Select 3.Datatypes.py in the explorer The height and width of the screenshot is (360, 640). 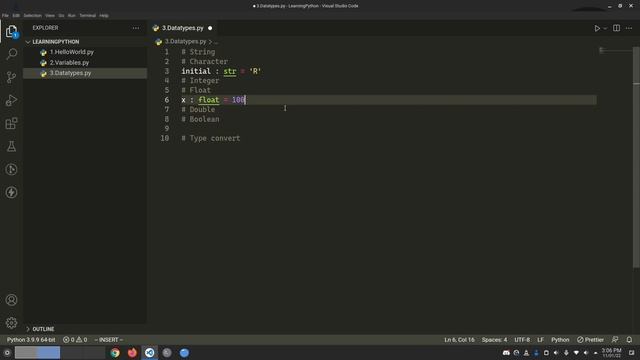coord(85,73)
